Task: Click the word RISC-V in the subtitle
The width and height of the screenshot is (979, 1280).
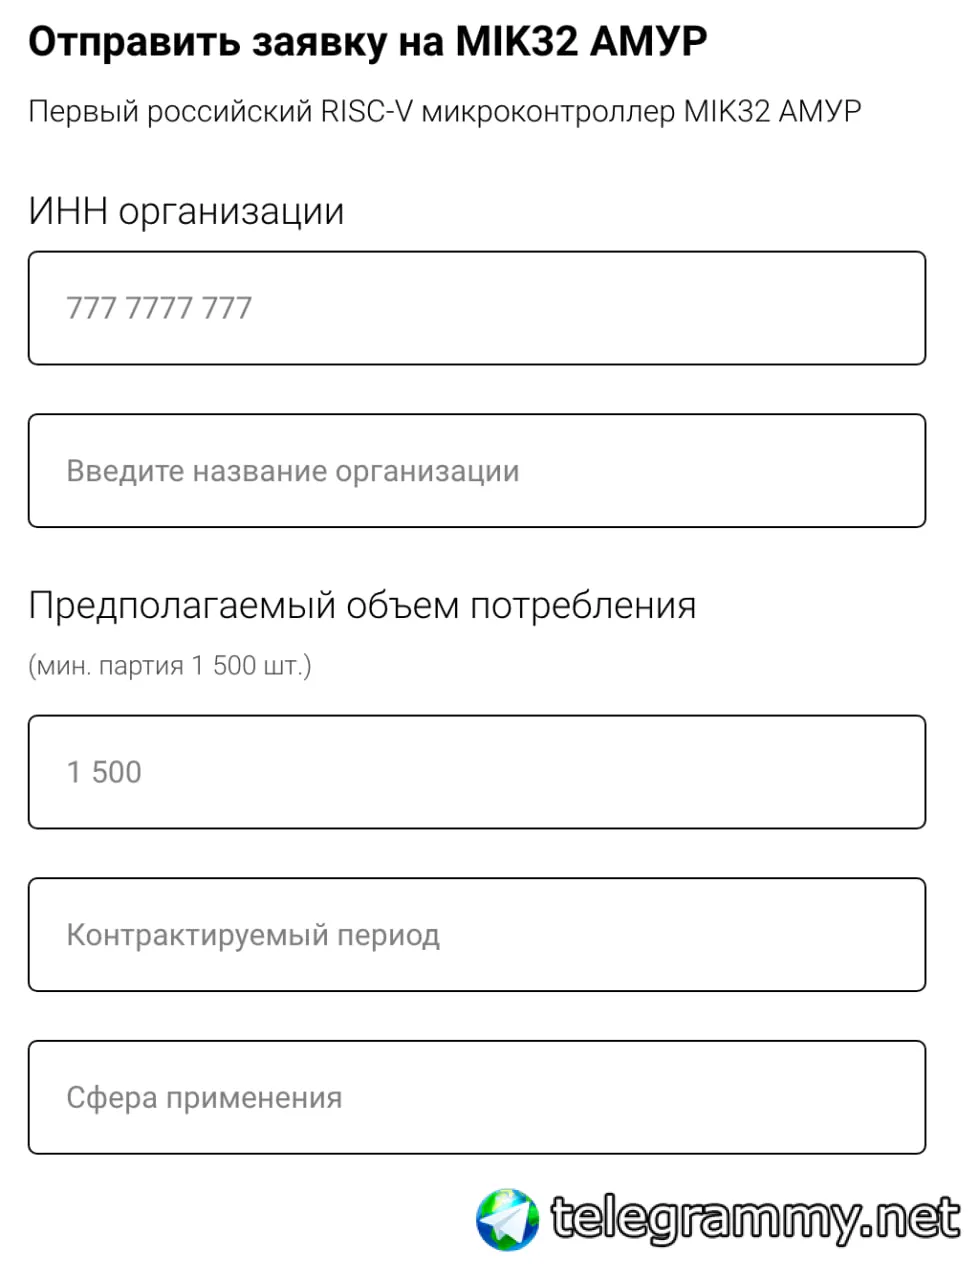Action: tap(366, 111)
